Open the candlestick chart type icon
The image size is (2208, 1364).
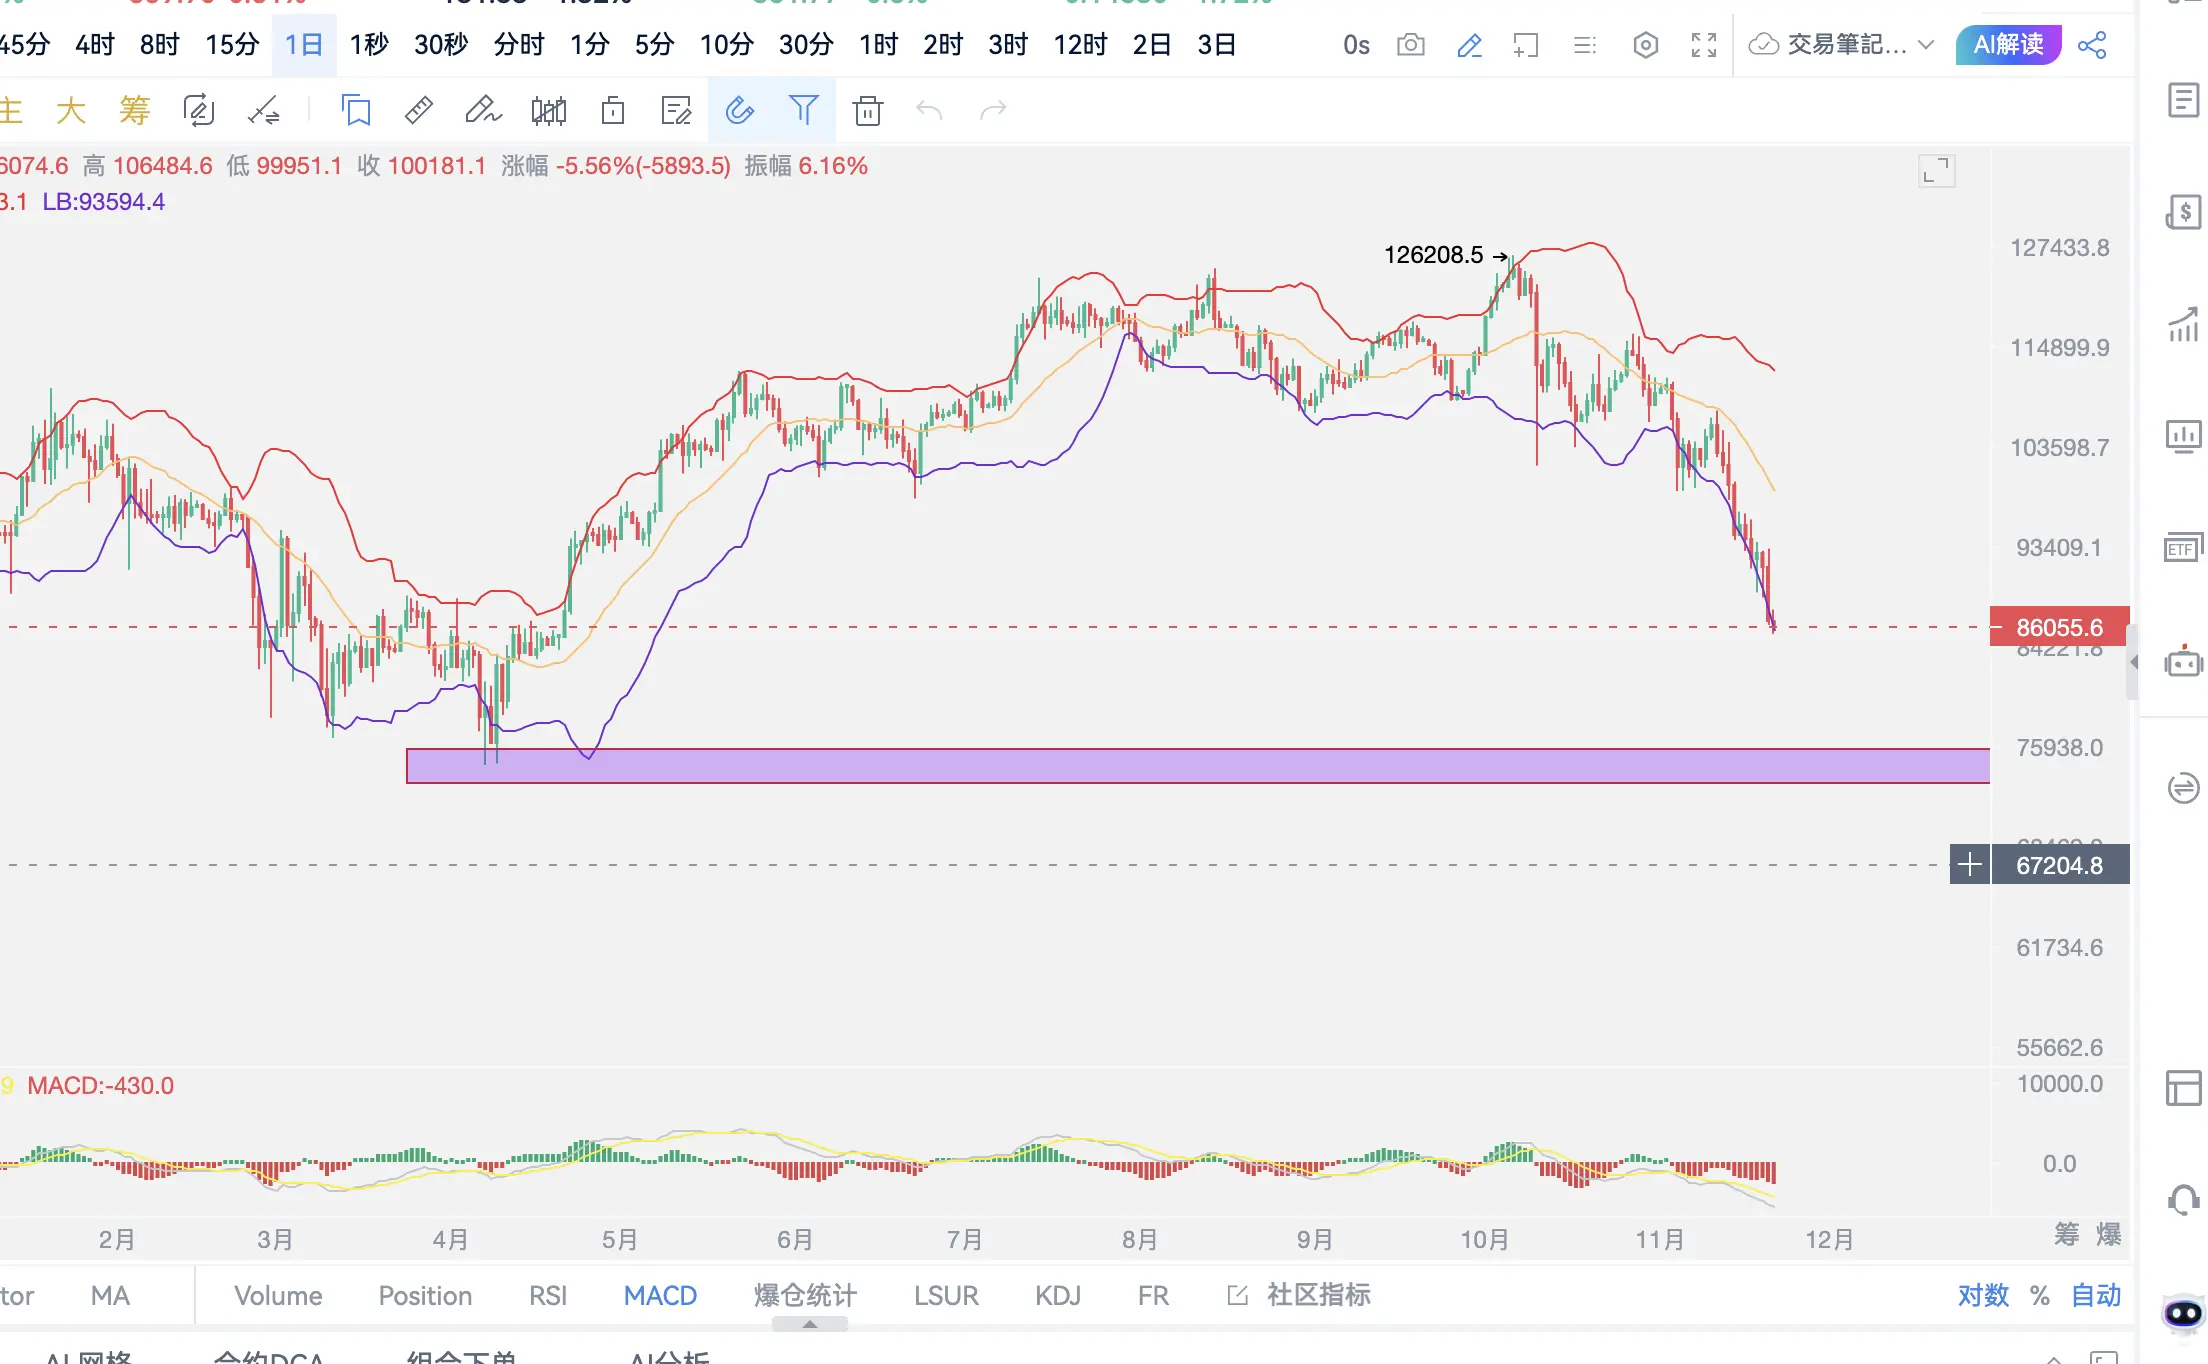(x=548, y=110)
